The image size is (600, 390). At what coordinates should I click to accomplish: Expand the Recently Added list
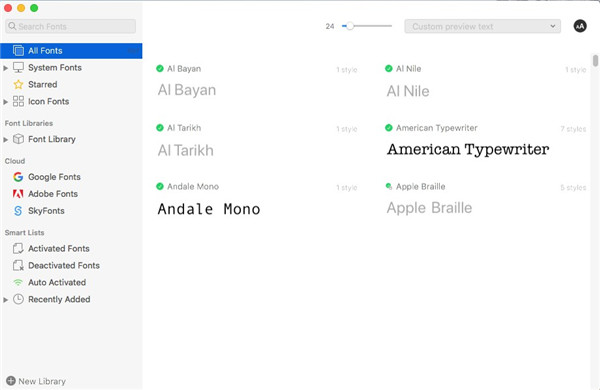click(5, 300)
